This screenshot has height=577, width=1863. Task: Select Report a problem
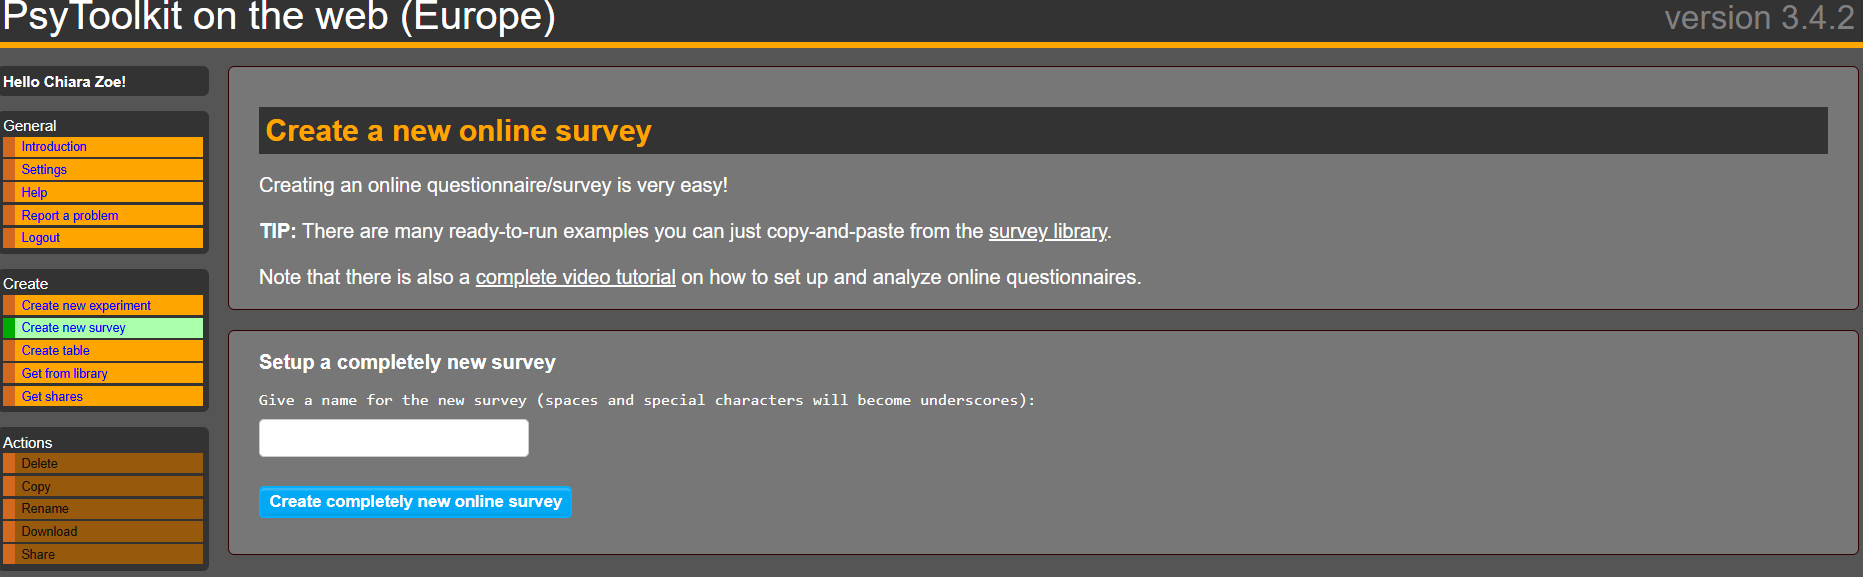[70, 216]
